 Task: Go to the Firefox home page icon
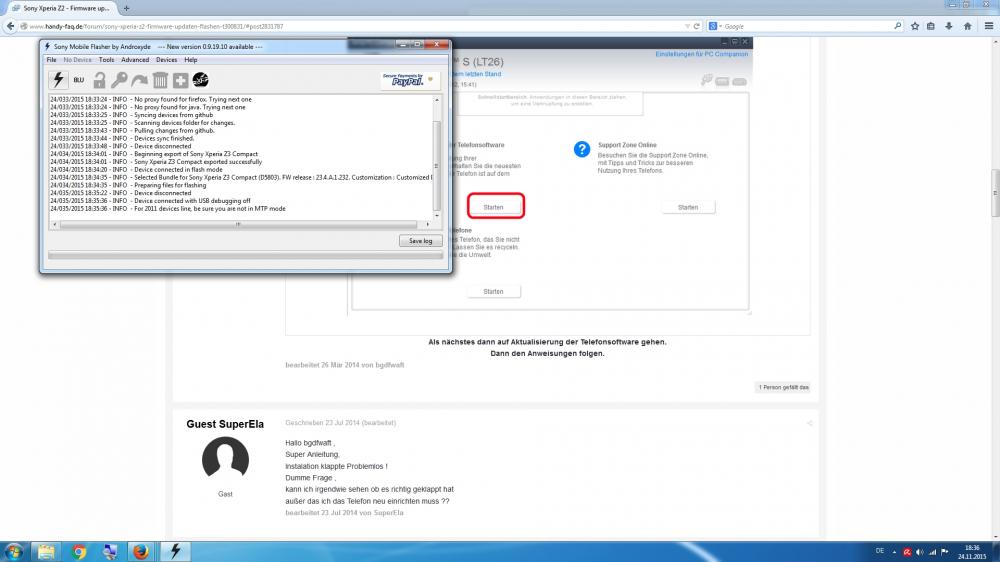[965, 26]
